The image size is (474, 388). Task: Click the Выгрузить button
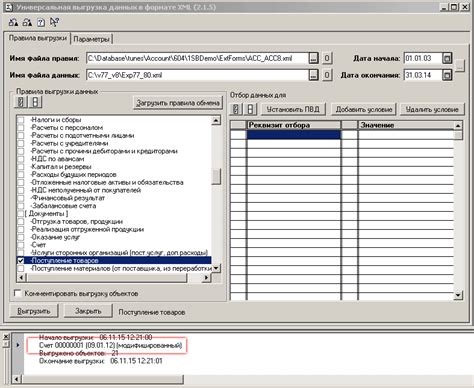coord(34,311)
